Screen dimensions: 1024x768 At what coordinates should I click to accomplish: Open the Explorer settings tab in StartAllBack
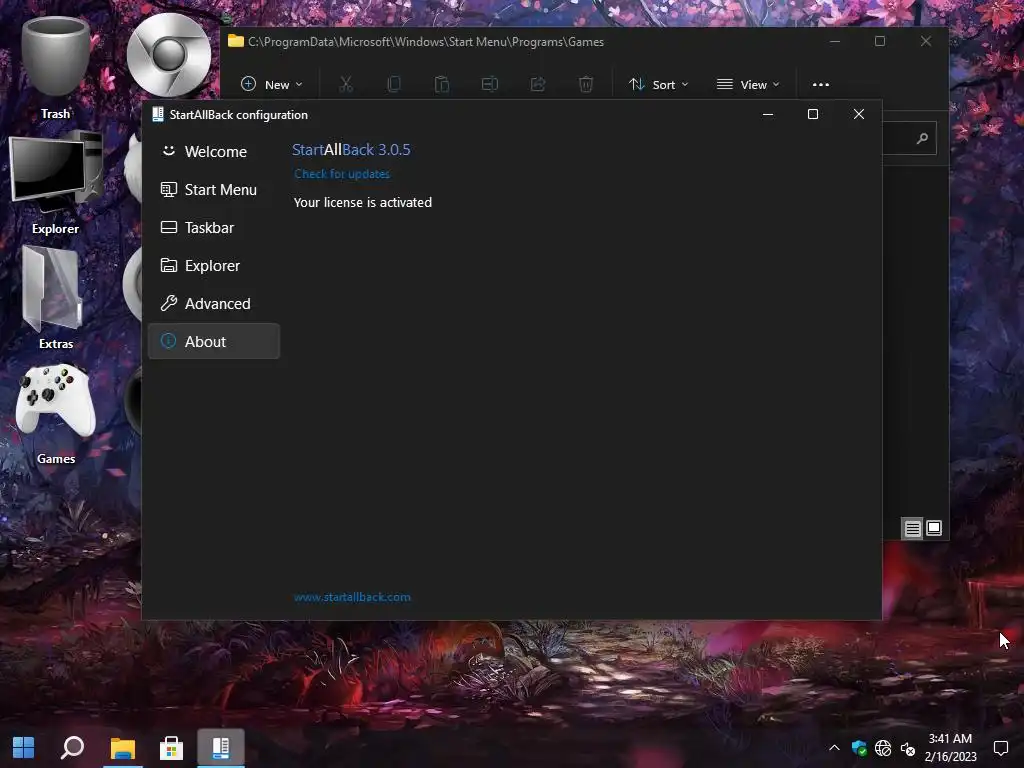[214, 265]
